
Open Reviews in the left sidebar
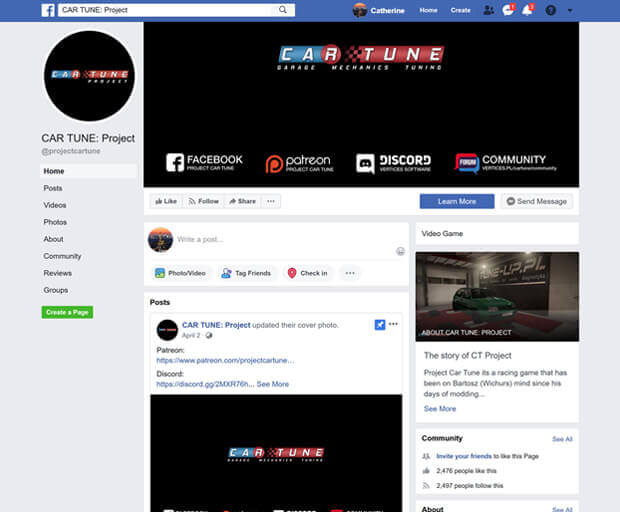(57, 273)
